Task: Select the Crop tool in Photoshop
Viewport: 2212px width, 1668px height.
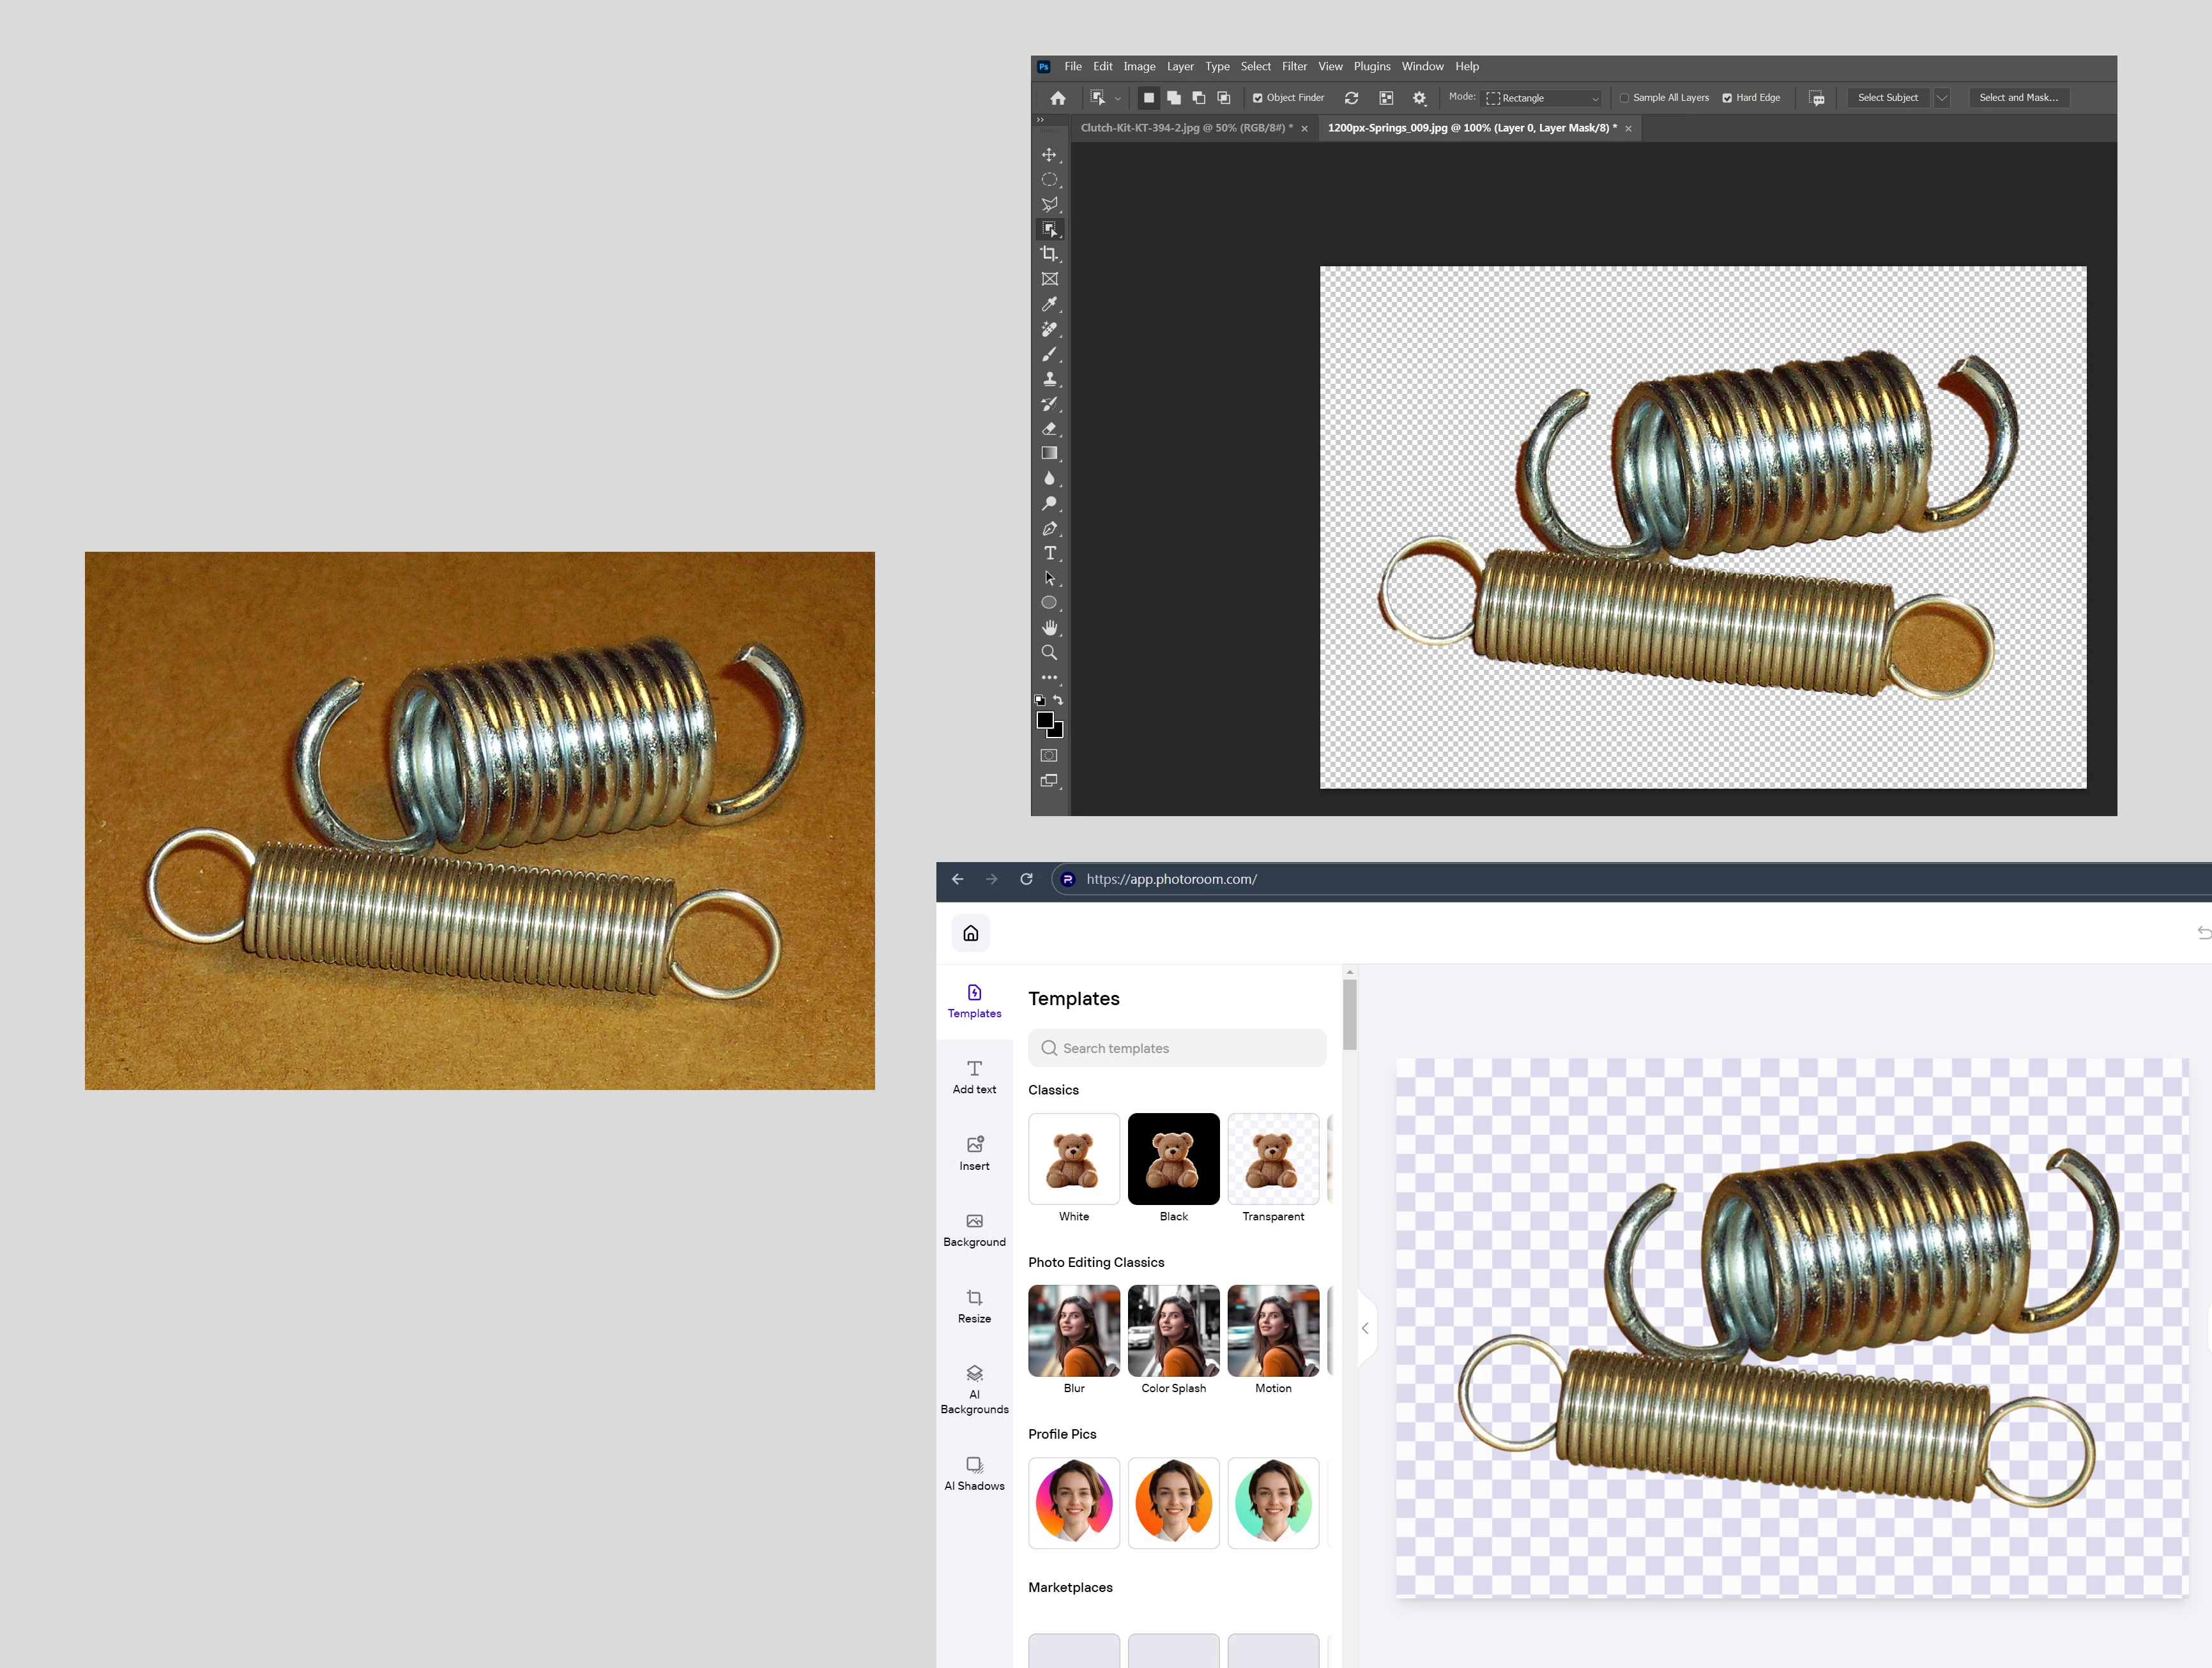Action: pyautogui.click(x=1048, y=254)
